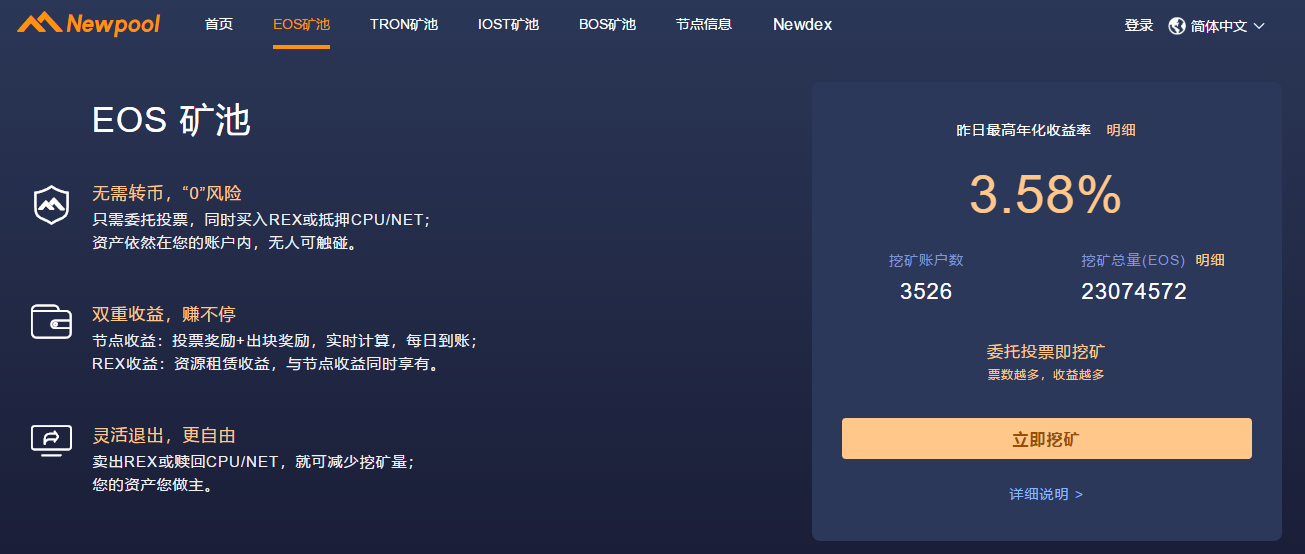This screenshot has width=1305, height=554.
Task: Open 节点信息 in the navigation
Action: pyautogui.click(x=704, y=25)
